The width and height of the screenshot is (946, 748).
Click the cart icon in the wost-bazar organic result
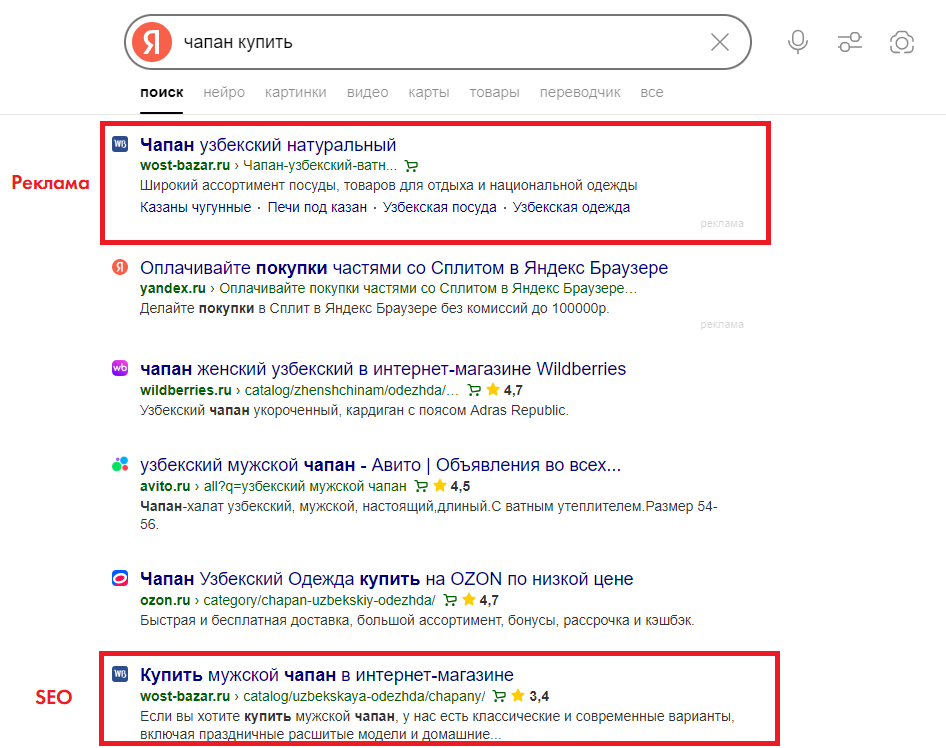click(499, 696)
